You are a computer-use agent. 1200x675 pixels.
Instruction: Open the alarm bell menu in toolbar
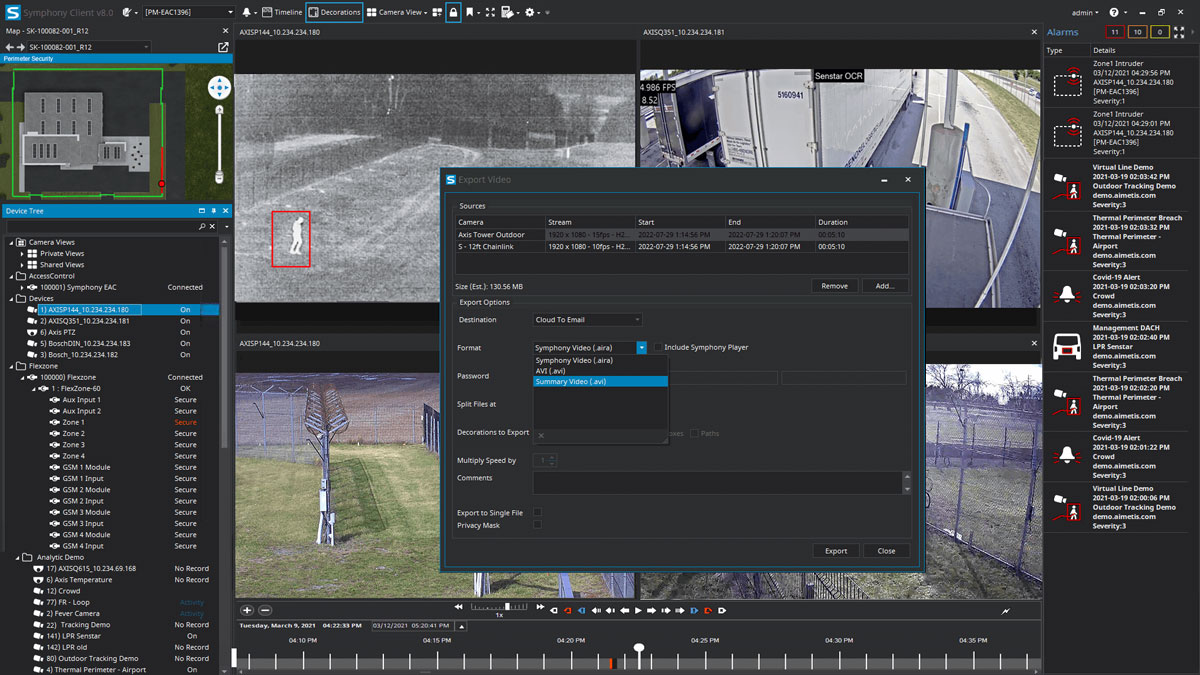tap(247, 12)
